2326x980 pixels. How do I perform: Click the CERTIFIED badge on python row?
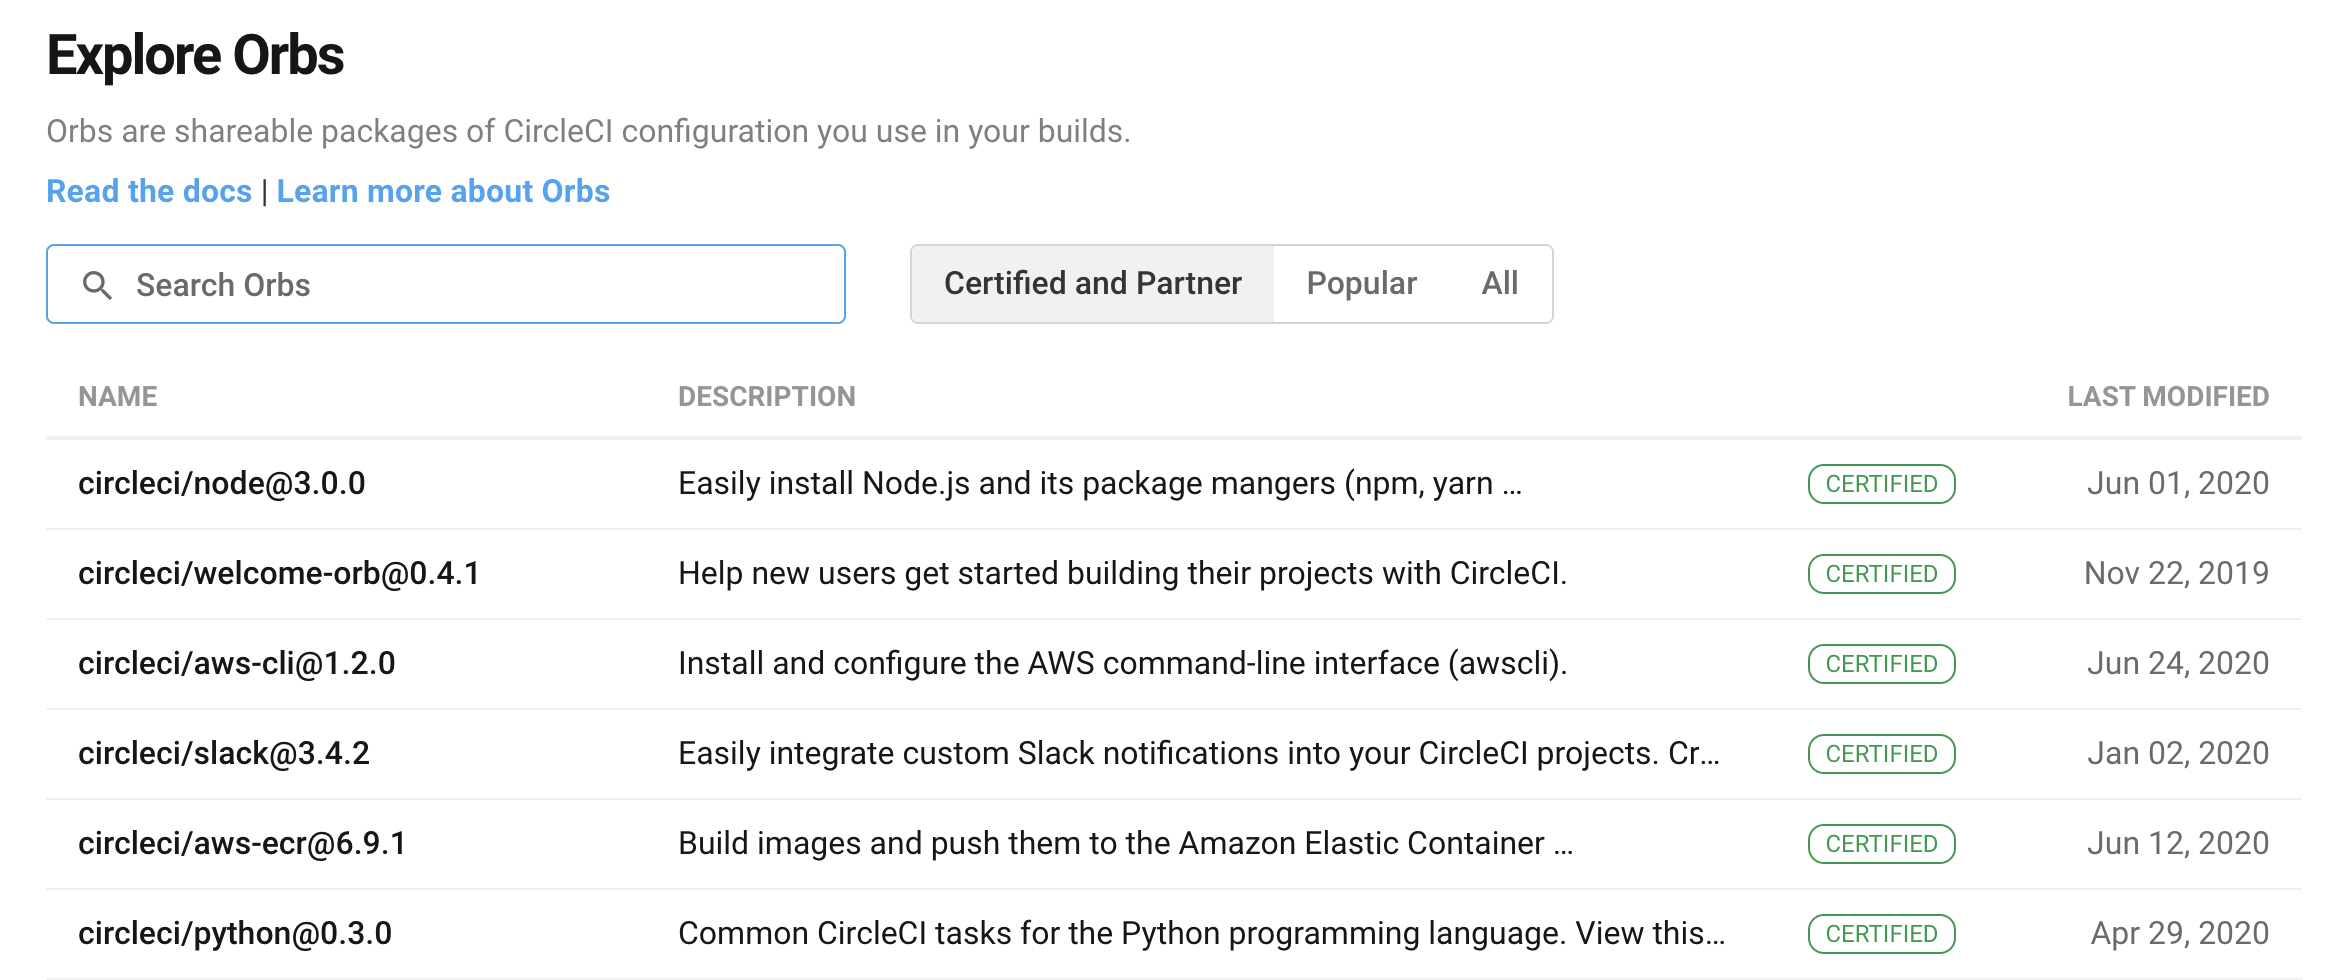point(1881,934)
